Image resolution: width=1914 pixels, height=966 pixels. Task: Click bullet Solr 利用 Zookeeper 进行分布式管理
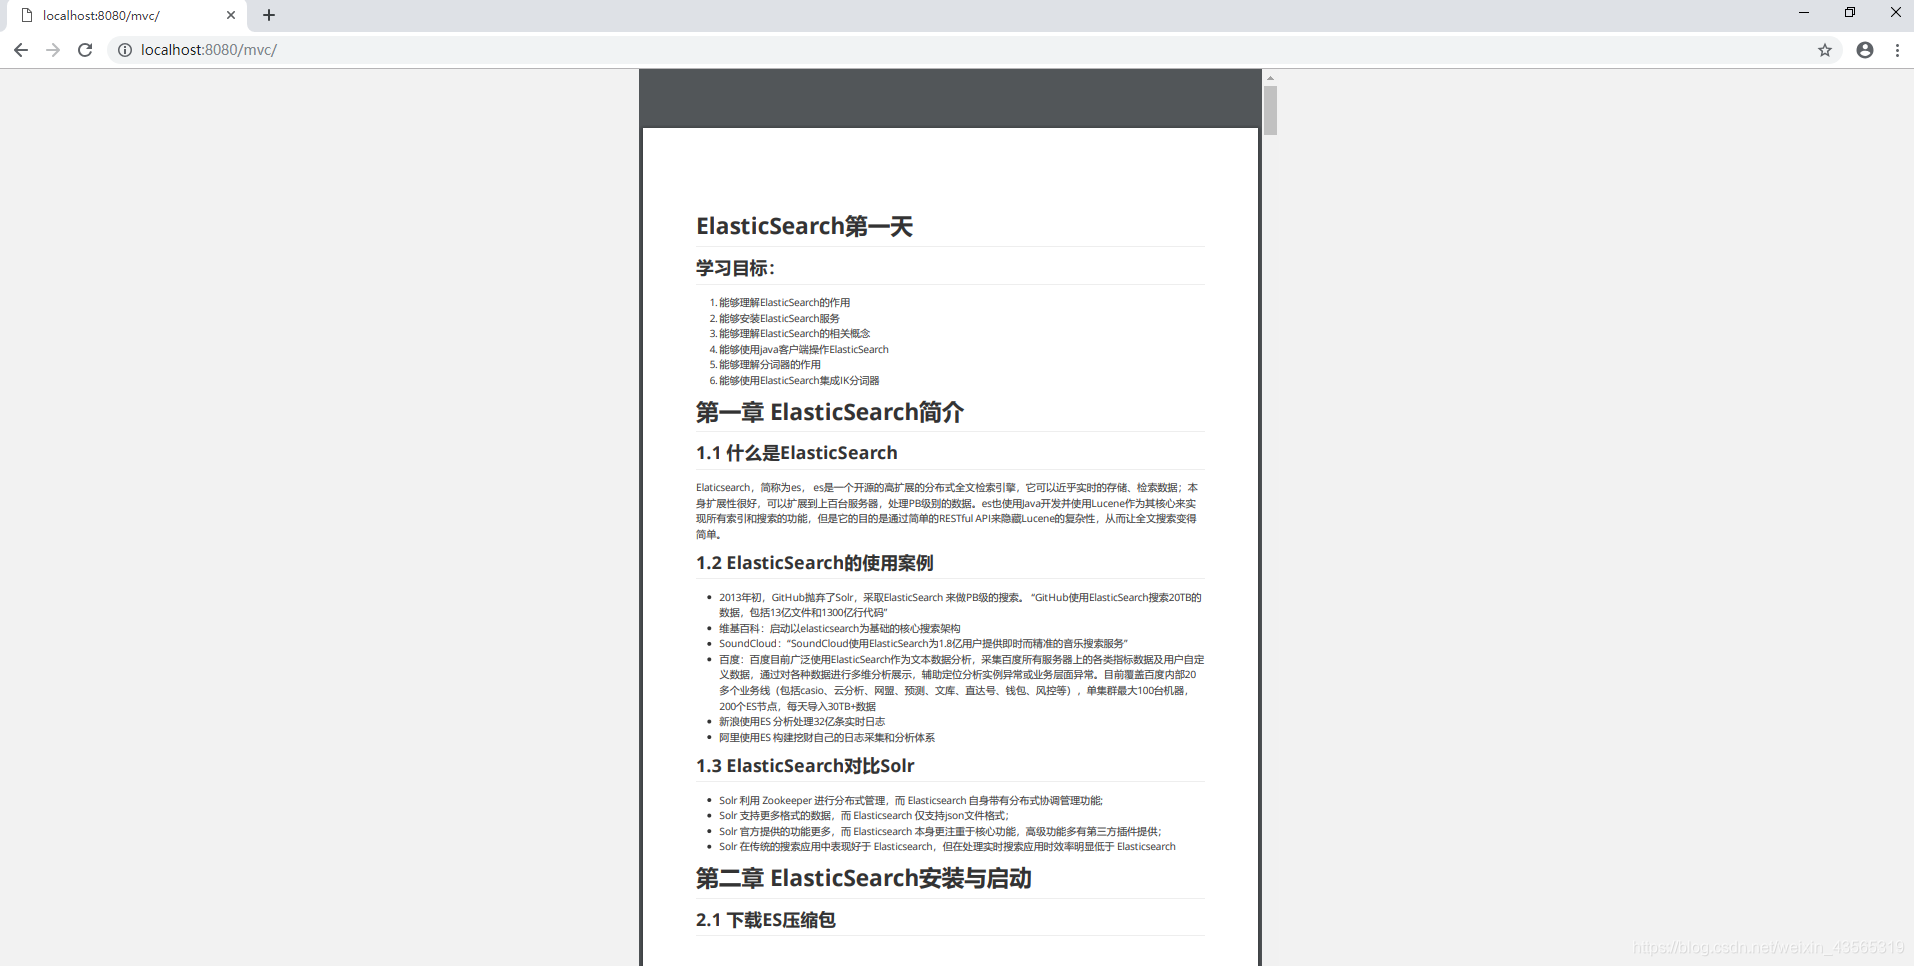tap(910, 801)
